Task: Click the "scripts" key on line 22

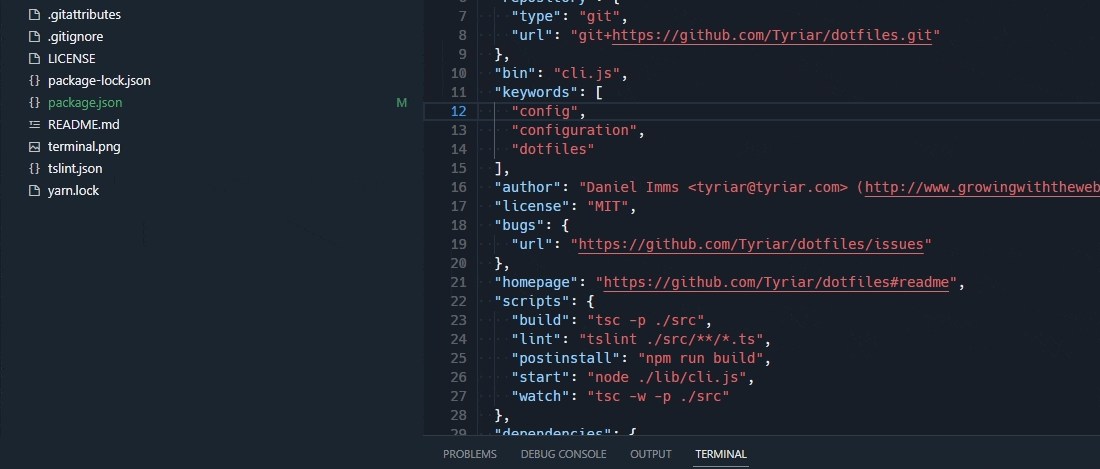Action: coord(532,301)
